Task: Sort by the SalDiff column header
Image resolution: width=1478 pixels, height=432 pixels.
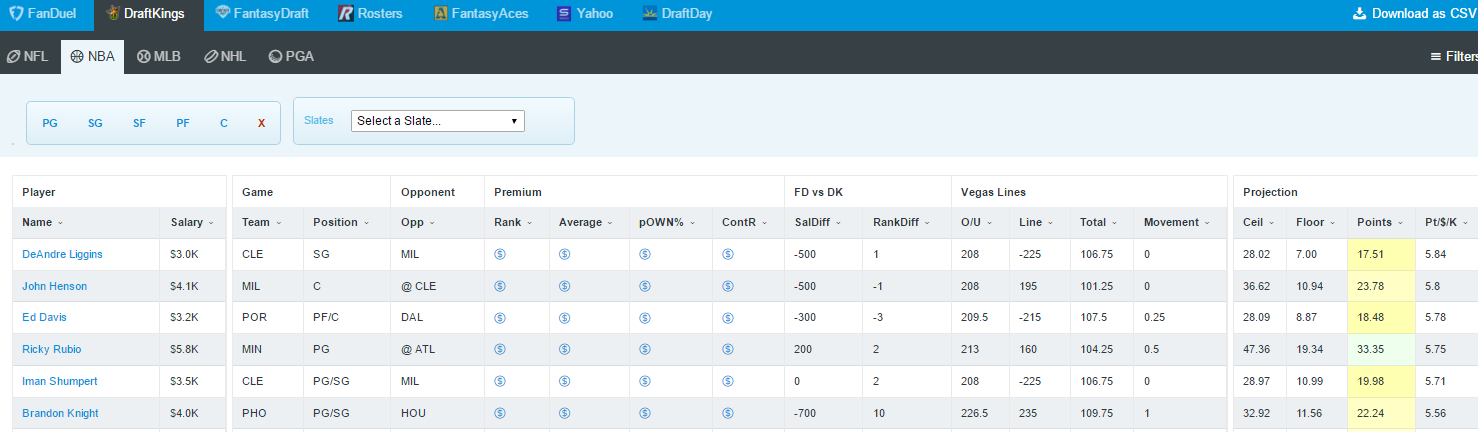Action: pos(819,222)
